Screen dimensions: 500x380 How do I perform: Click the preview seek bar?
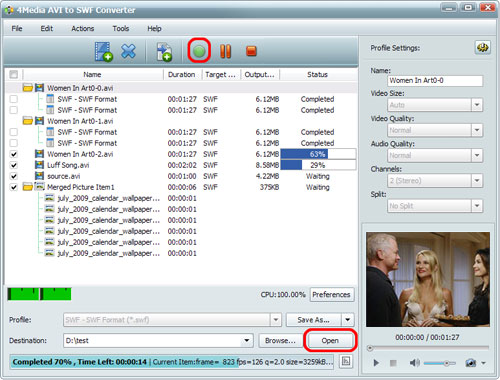[428, 348]
